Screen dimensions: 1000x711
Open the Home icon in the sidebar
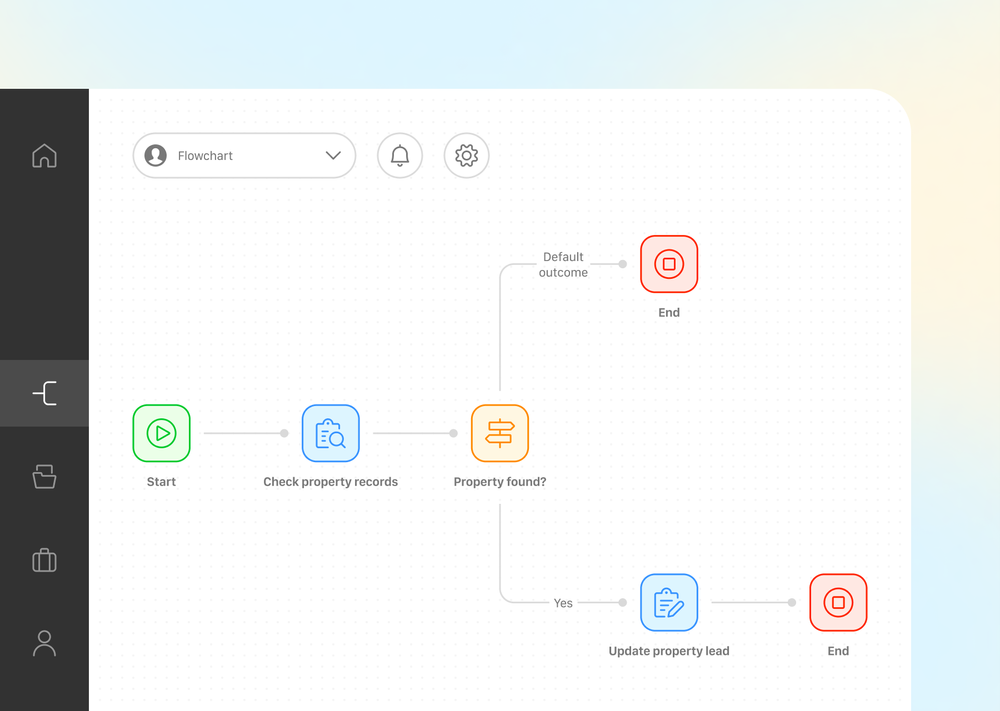(44, 156)
